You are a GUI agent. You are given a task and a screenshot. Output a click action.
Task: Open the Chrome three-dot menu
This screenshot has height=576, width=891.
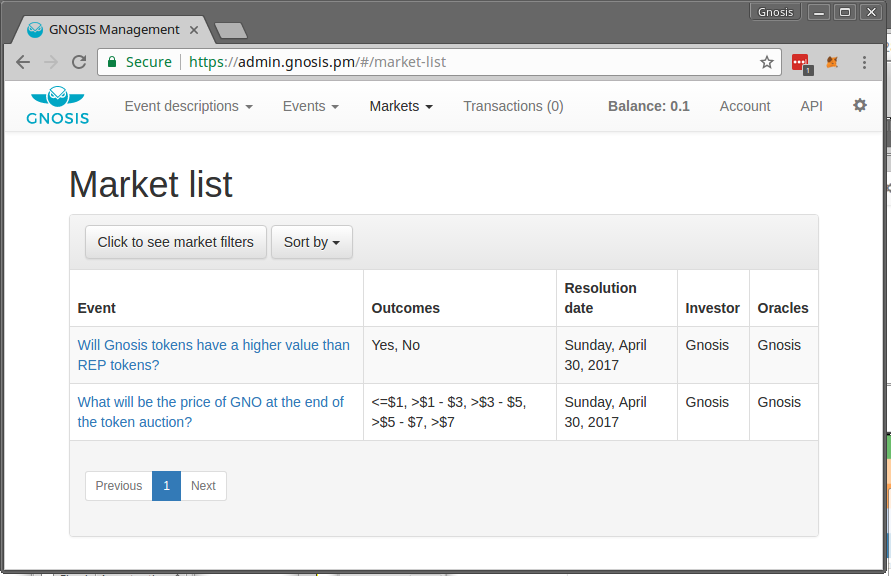[864, 62]
